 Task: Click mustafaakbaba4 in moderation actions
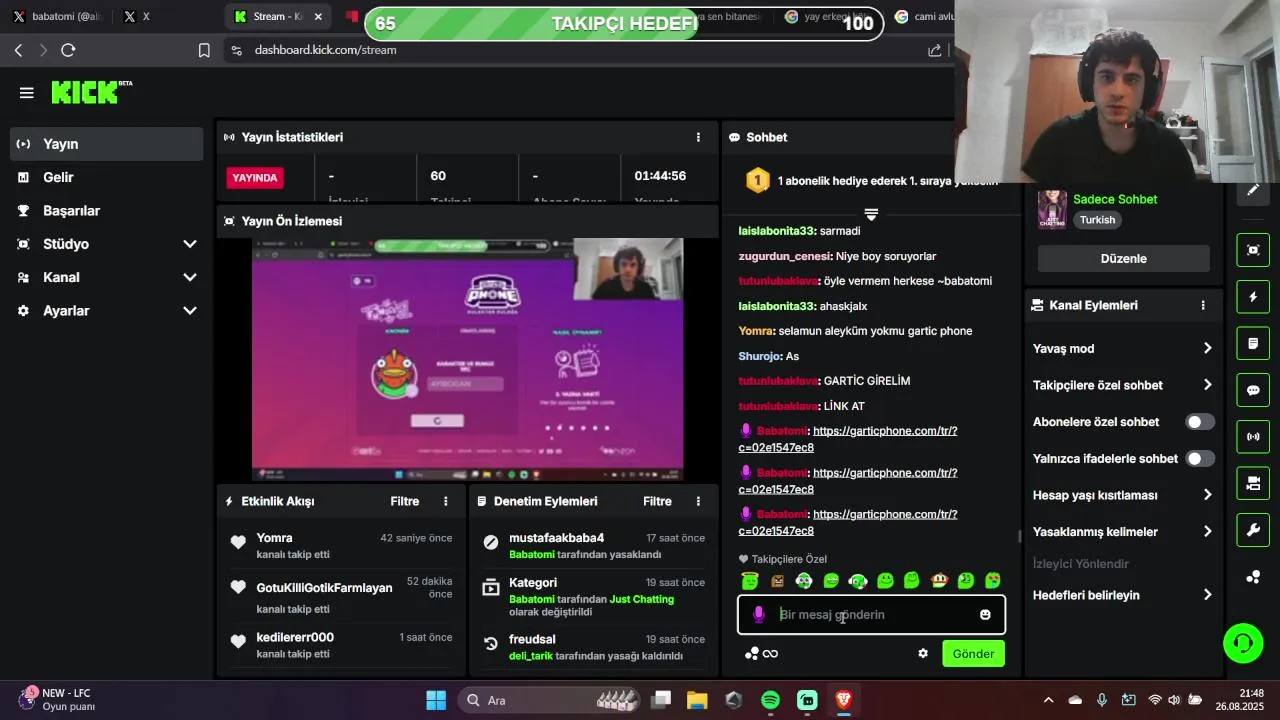pos(556,538)
